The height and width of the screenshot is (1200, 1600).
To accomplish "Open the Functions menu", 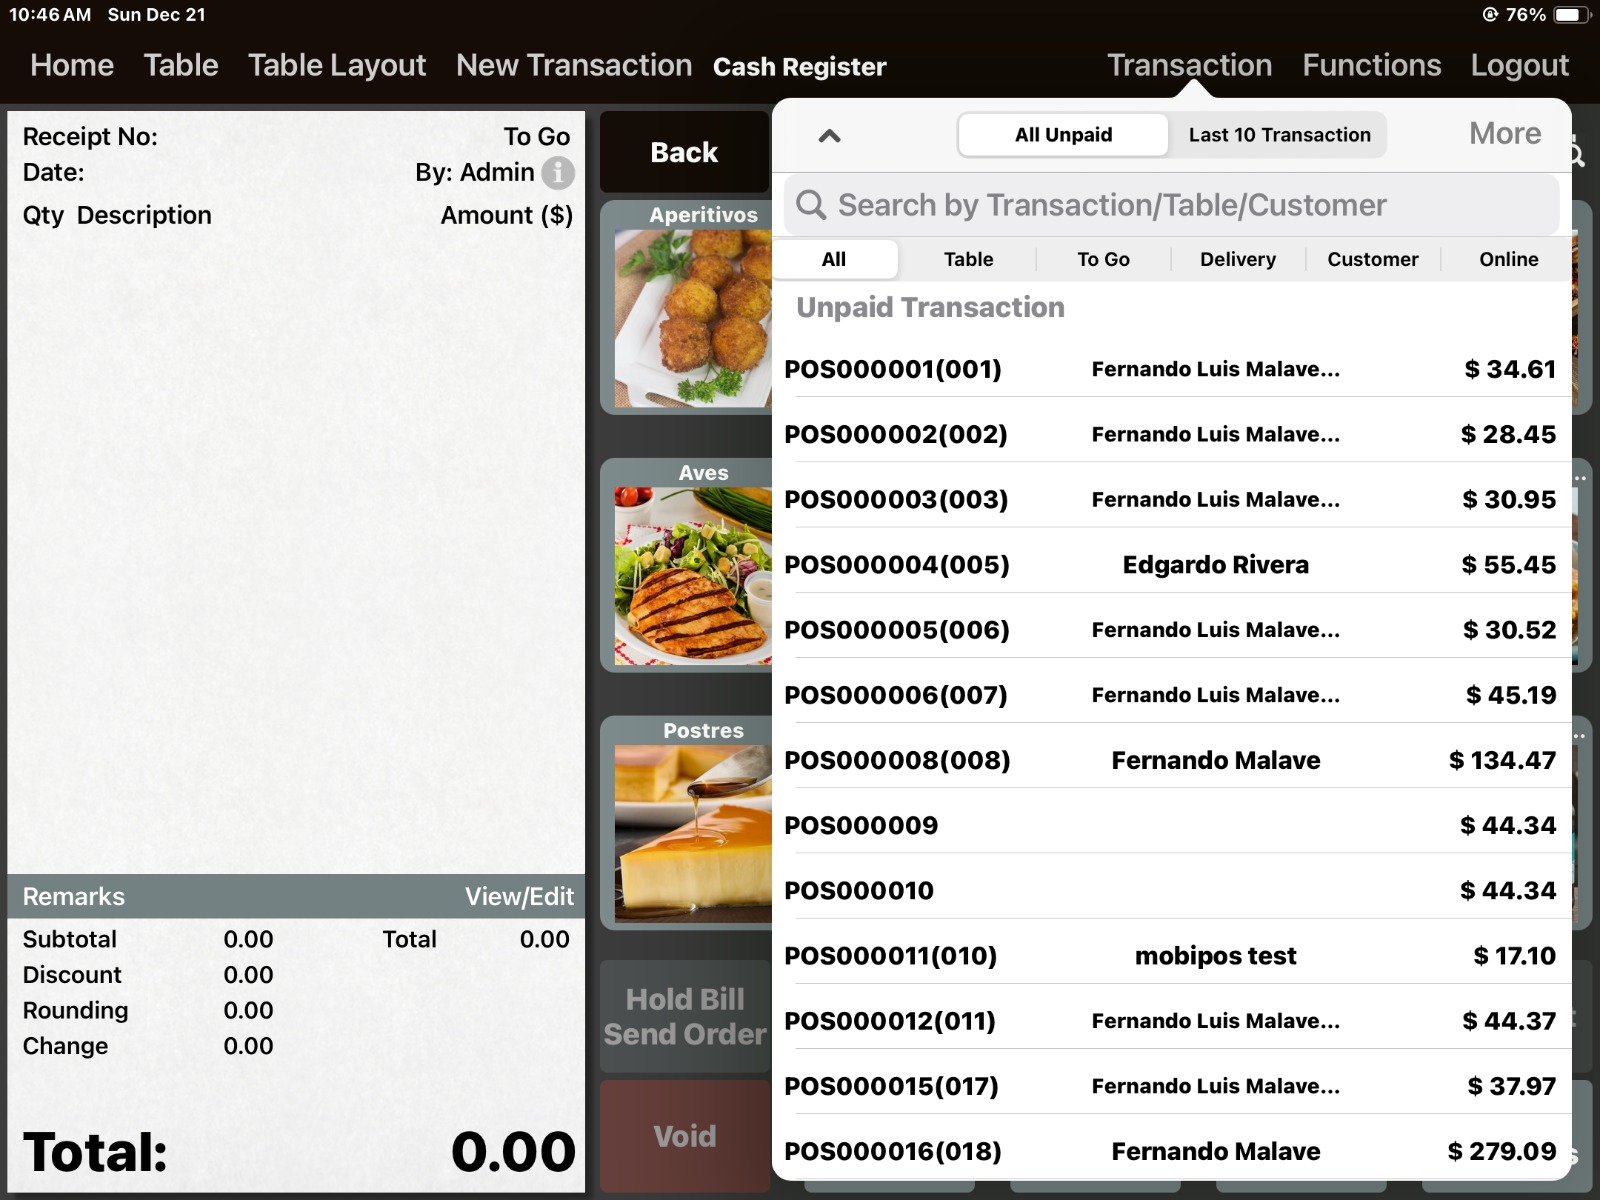I will (x=1371, y=65).
